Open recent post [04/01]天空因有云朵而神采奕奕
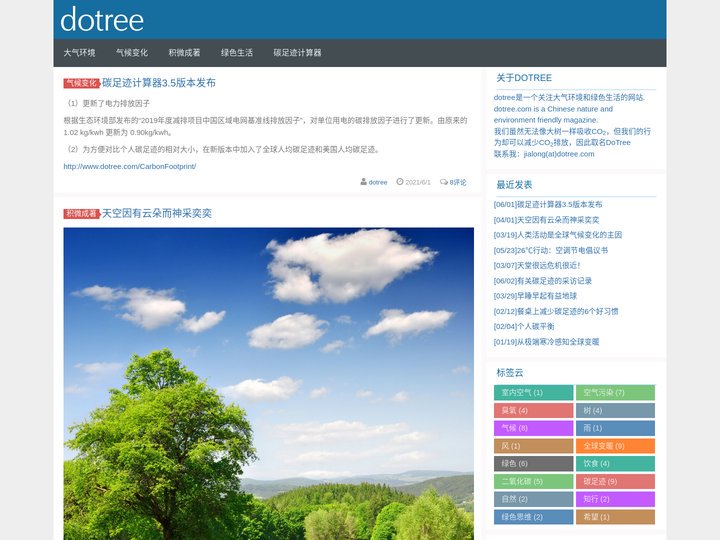This screenshot has width=720, height=540. pos(546,220)
